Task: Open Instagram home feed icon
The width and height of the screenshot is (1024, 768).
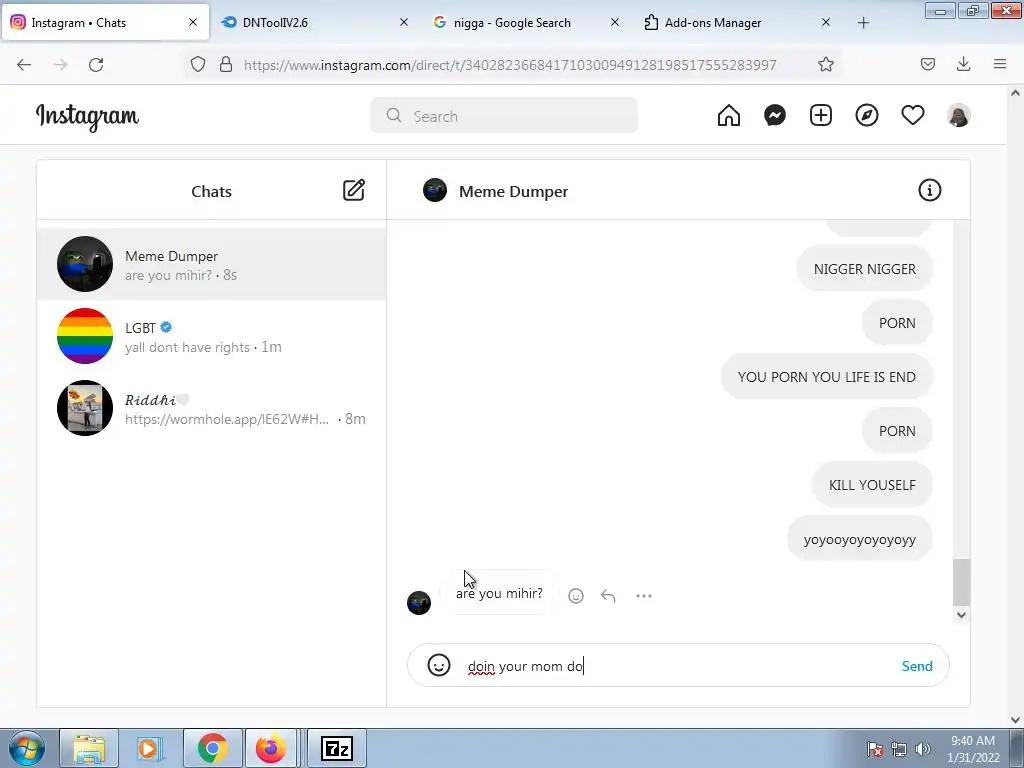Action: click(729, 116)
